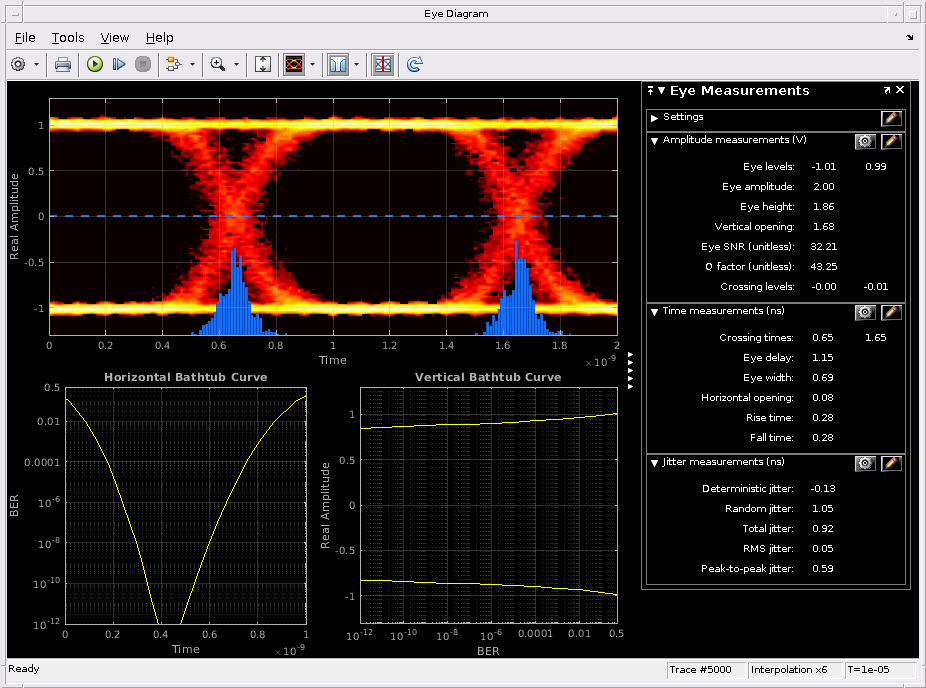Expand the Settings section

click(654, 118)
